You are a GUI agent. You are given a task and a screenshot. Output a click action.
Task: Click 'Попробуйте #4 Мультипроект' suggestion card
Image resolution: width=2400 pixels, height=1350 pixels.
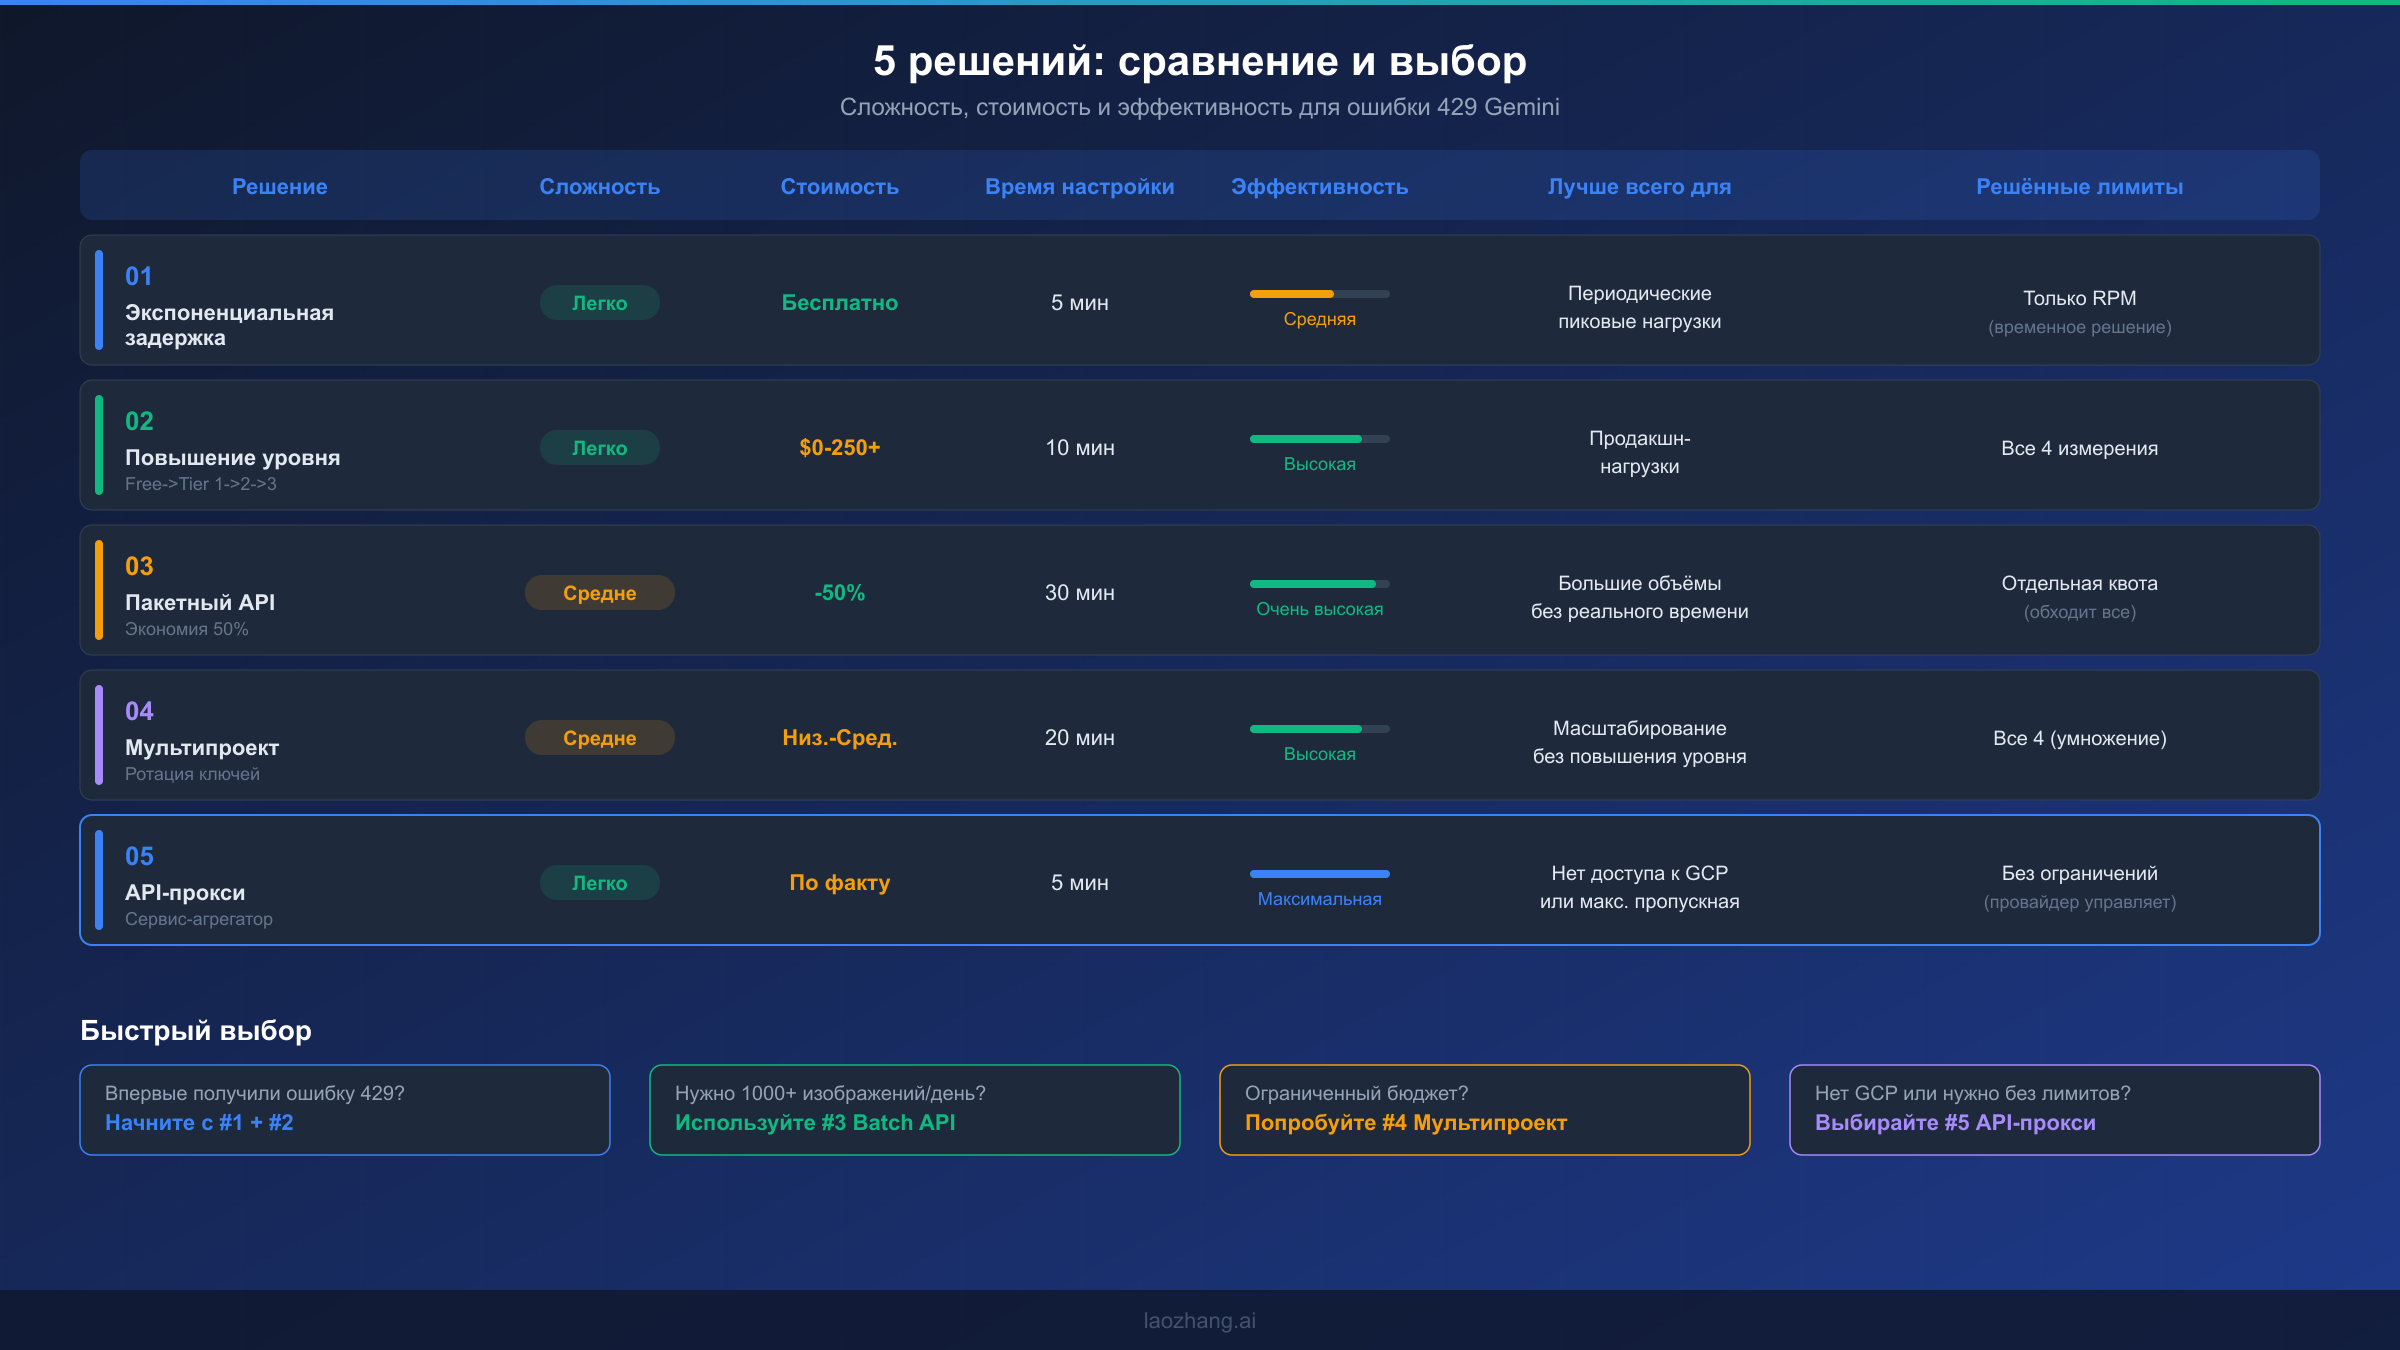(1406, 1122)
